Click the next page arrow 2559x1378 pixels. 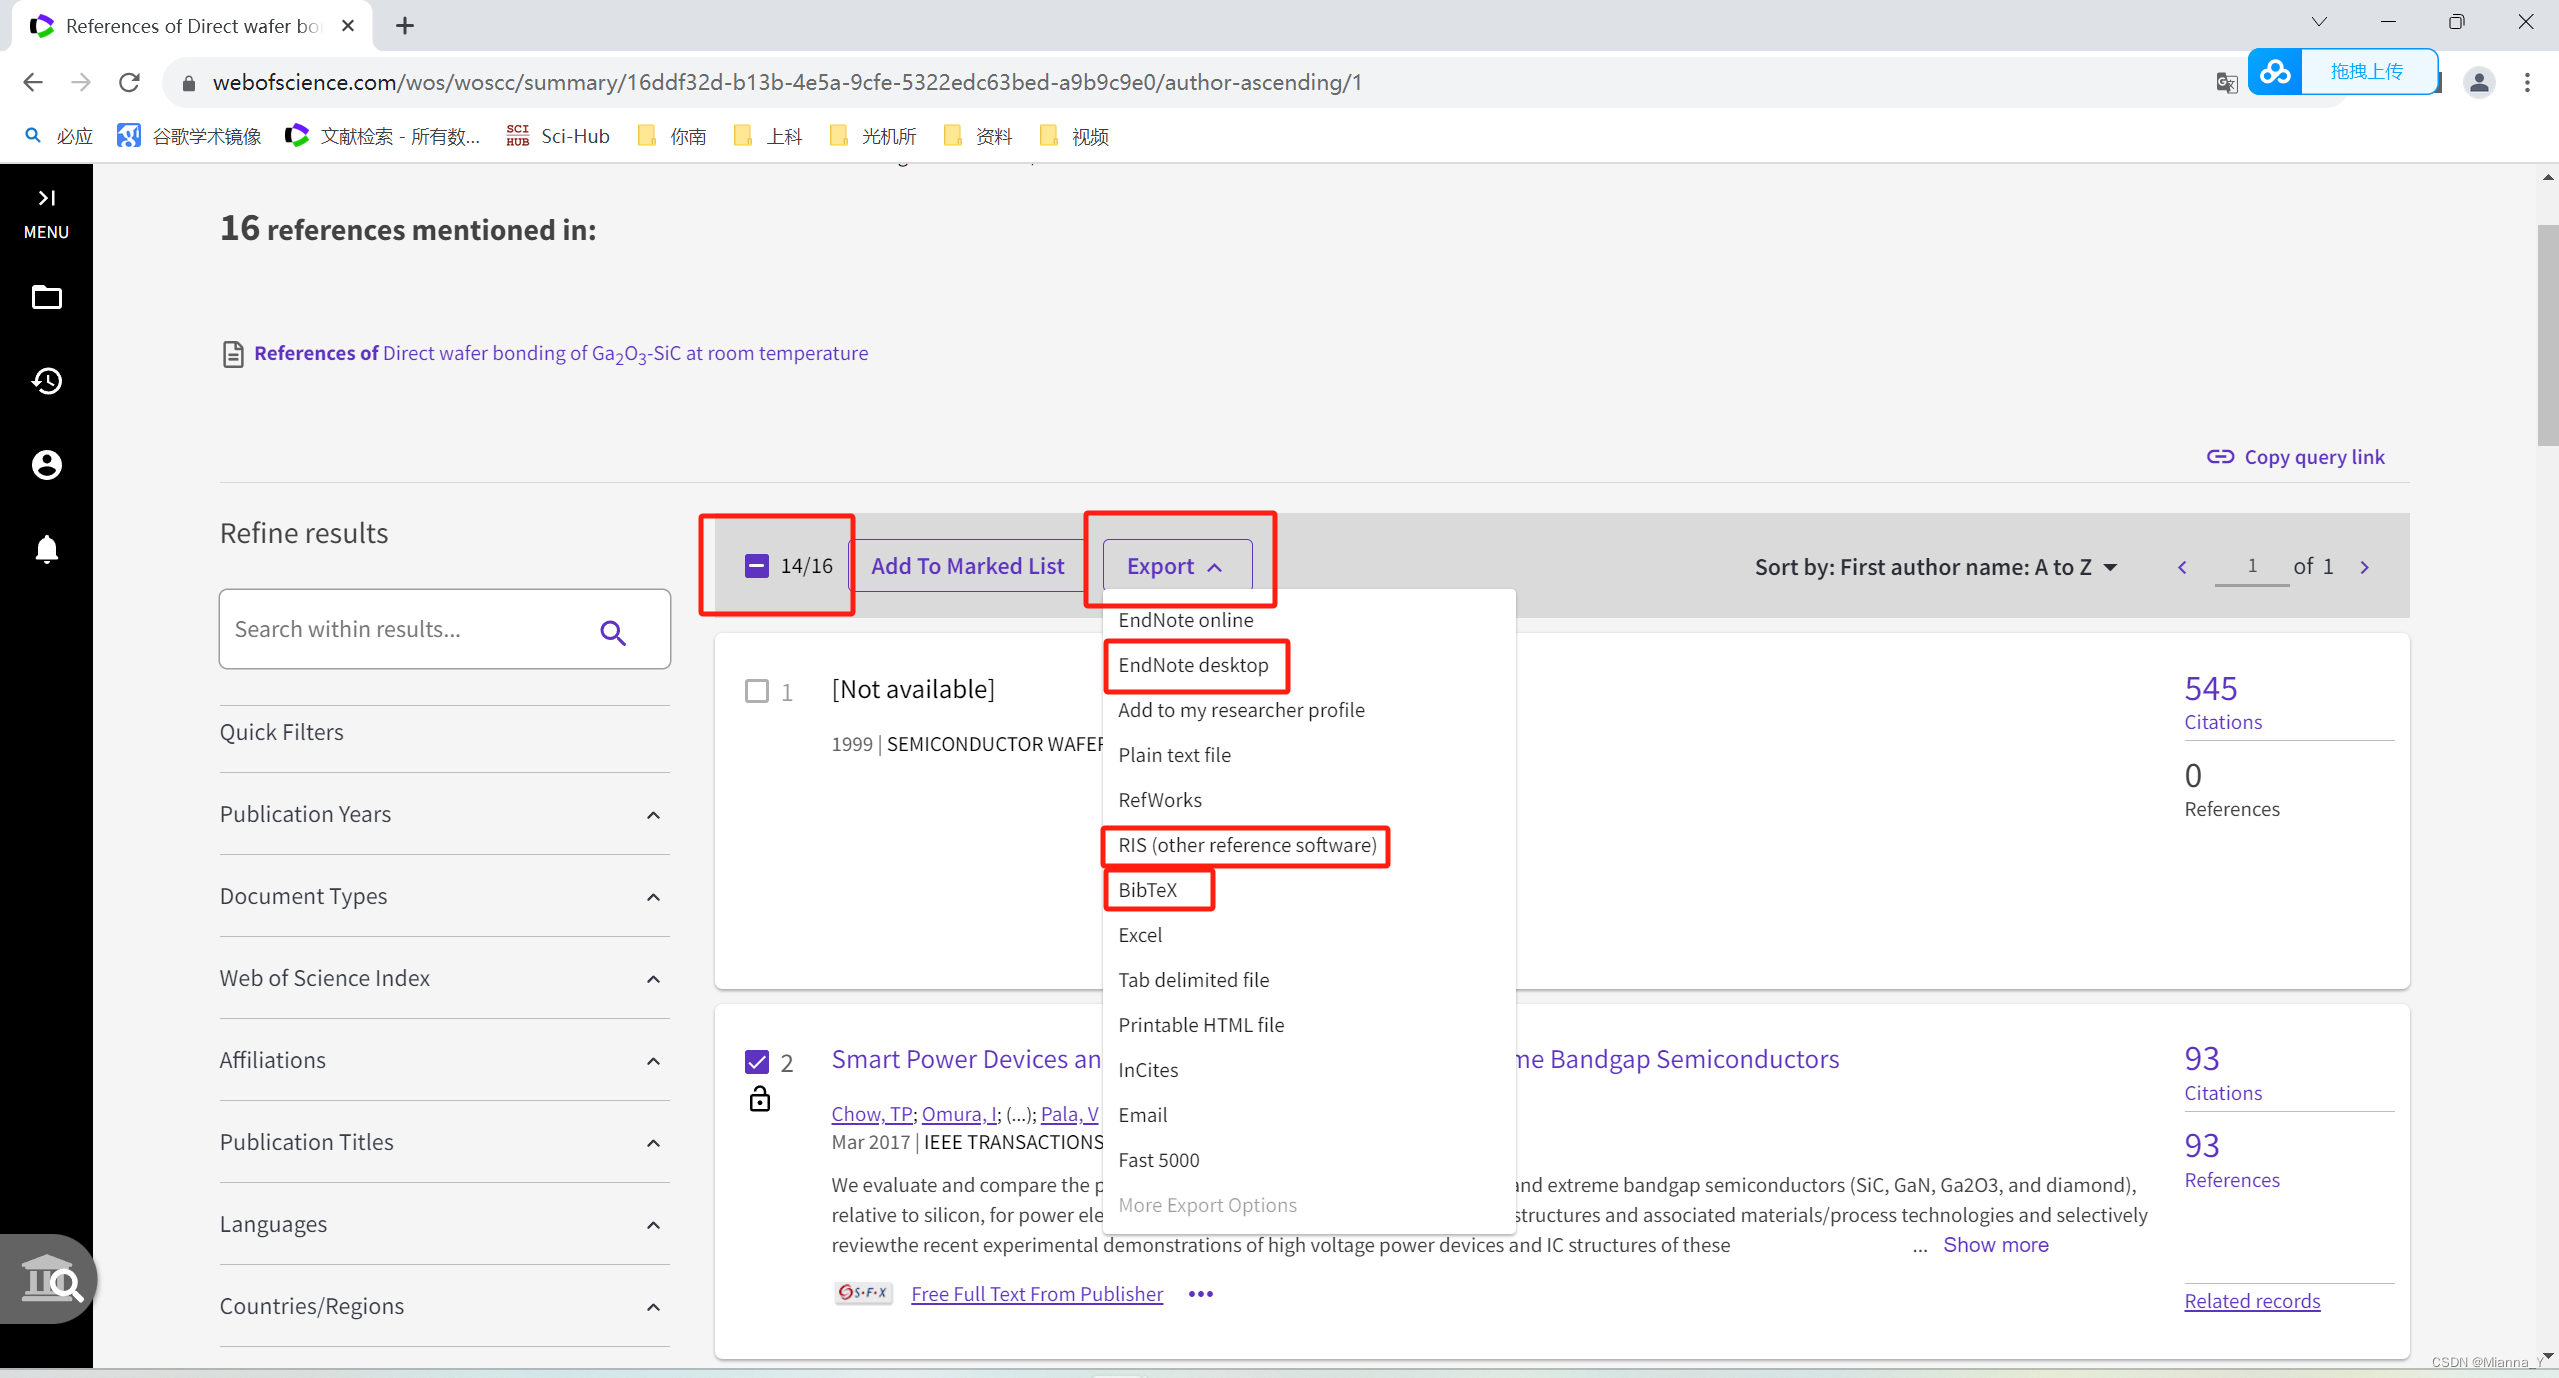point(2365,567)
